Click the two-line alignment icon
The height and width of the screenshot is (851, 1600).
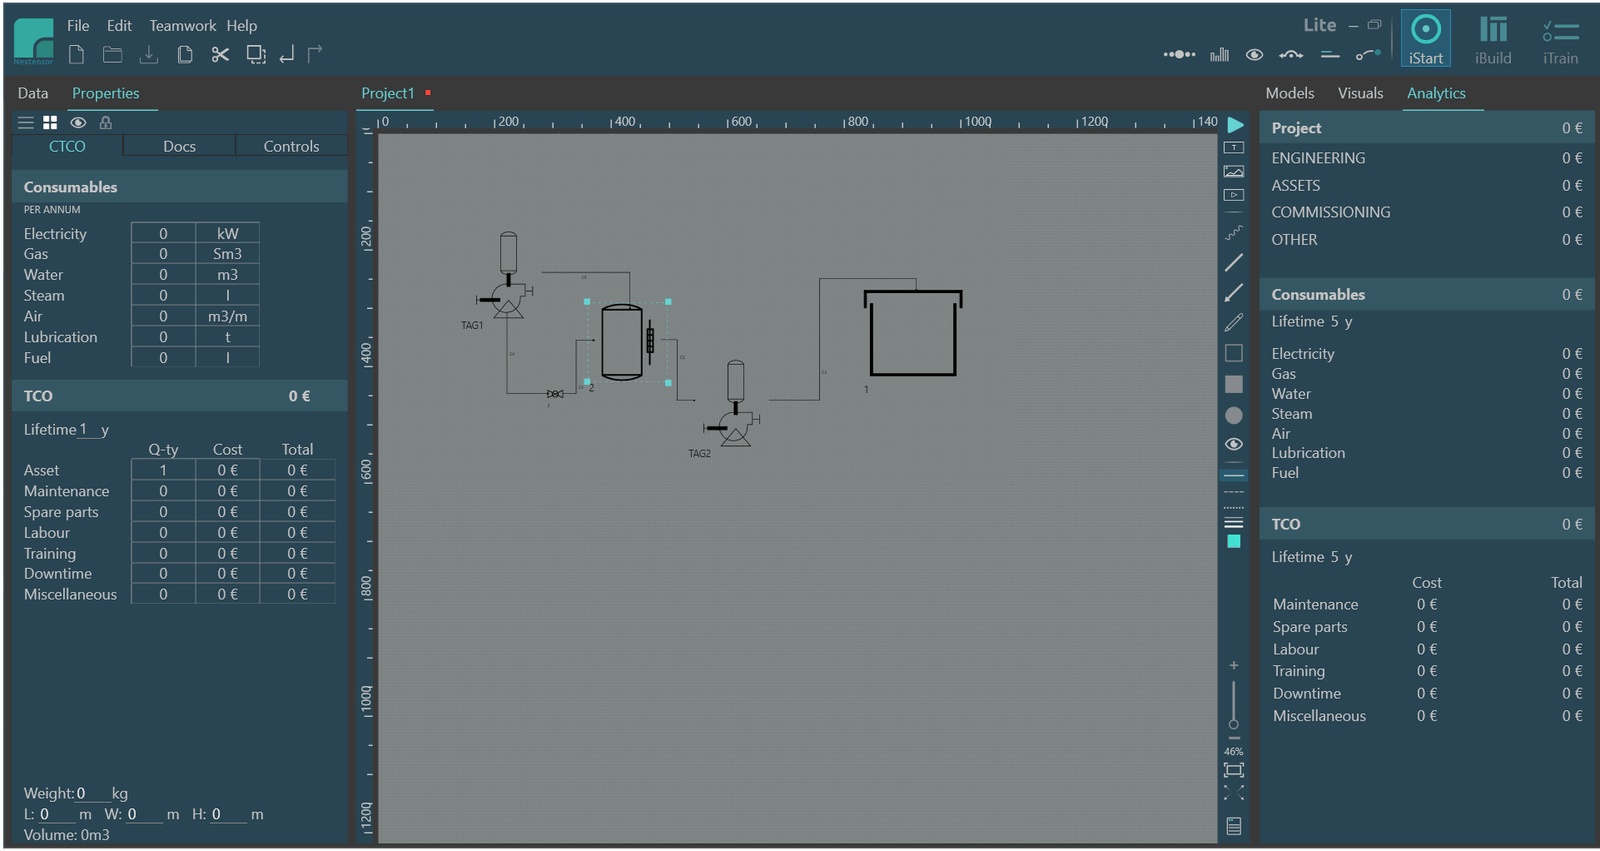tap(1330, 55)
